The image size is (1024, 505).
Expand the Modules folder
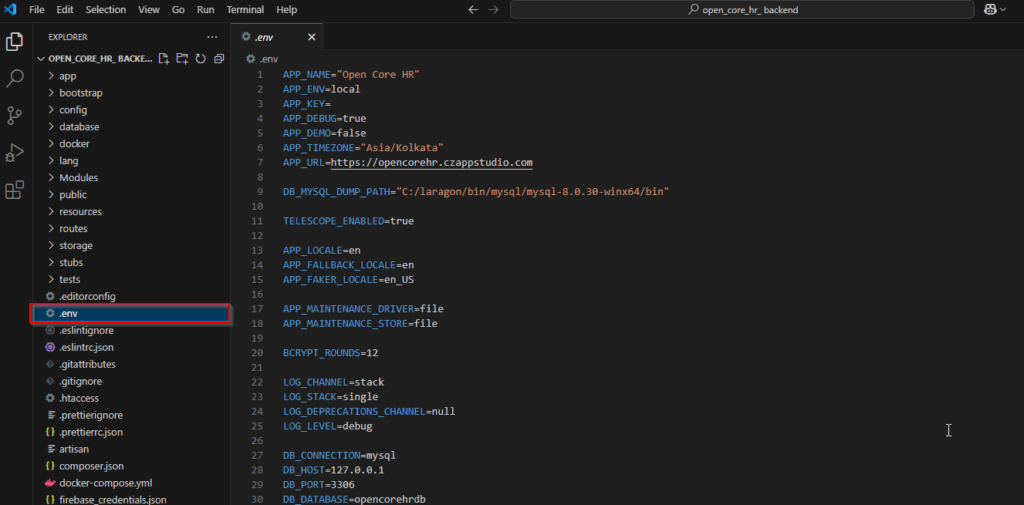131,178
